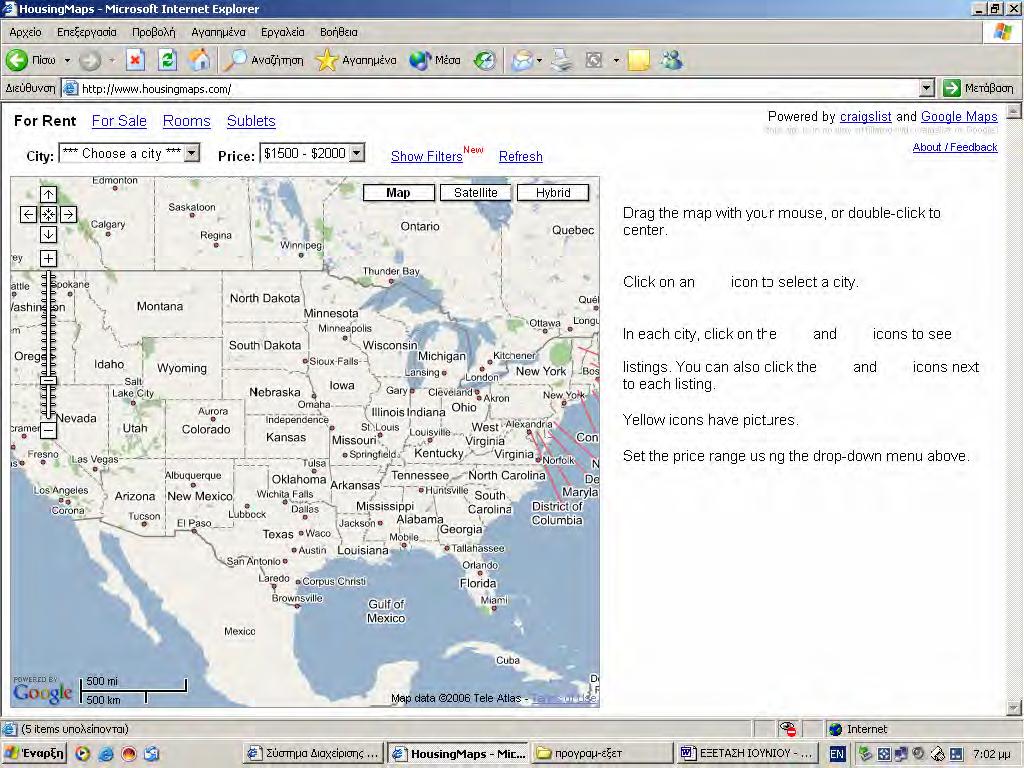
Task: Open the Μέσα media toolbar button
Action: click(435, 61)
